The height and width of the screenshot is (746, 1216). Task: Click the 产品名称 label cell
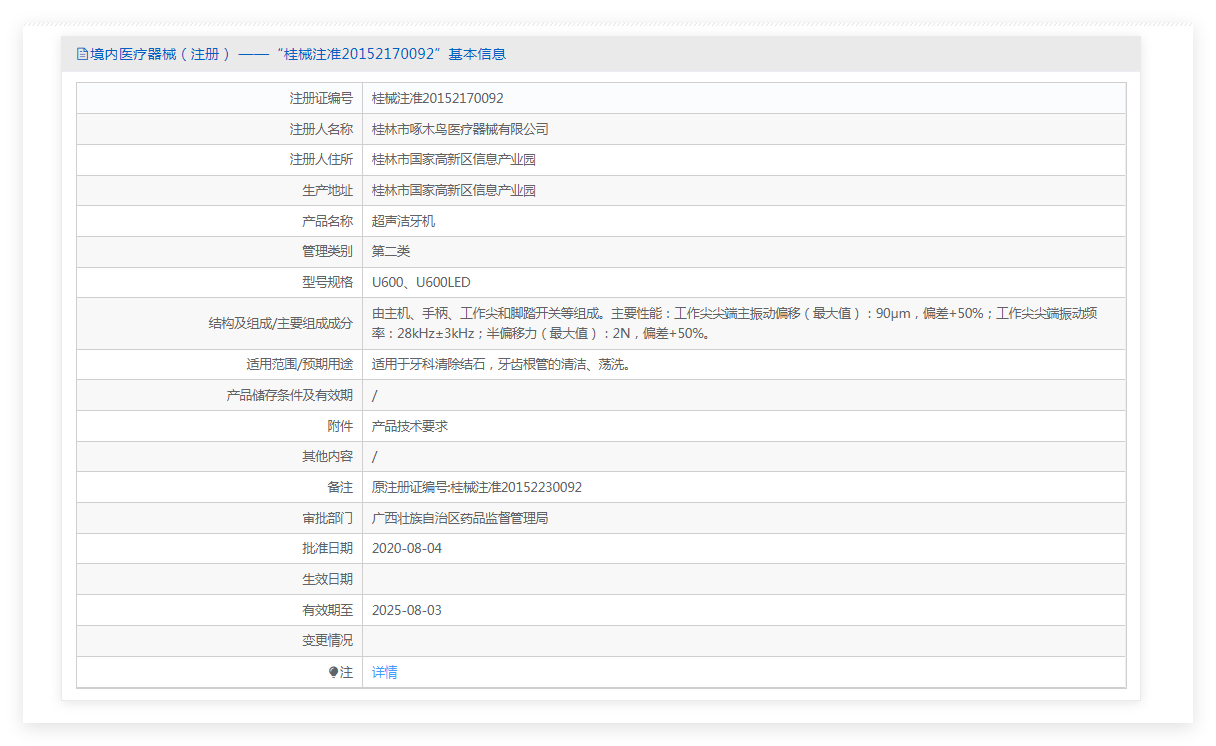tap(220, 221)
